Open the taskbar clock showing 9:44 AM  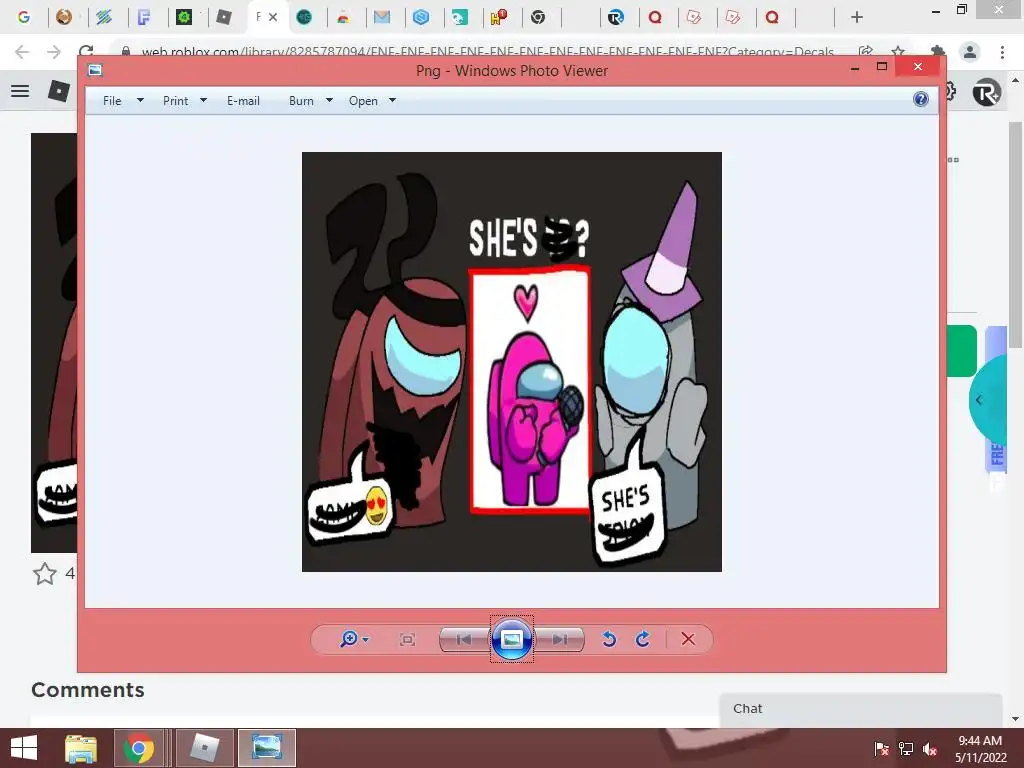[980, 748]
